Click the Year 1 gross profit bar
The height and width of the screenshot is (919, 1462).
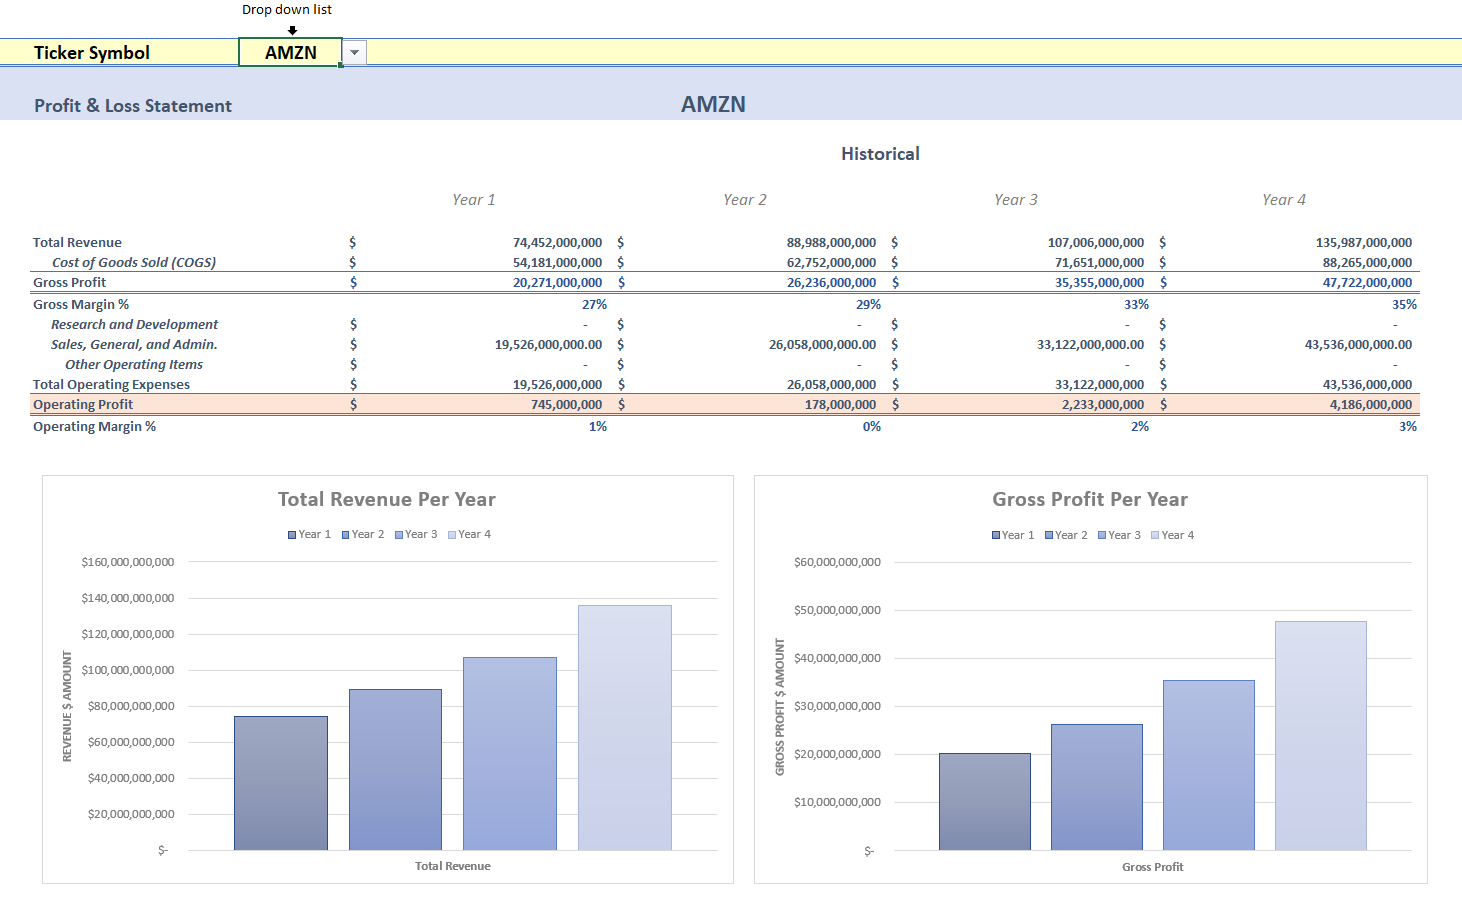click(x=984, y=800)
